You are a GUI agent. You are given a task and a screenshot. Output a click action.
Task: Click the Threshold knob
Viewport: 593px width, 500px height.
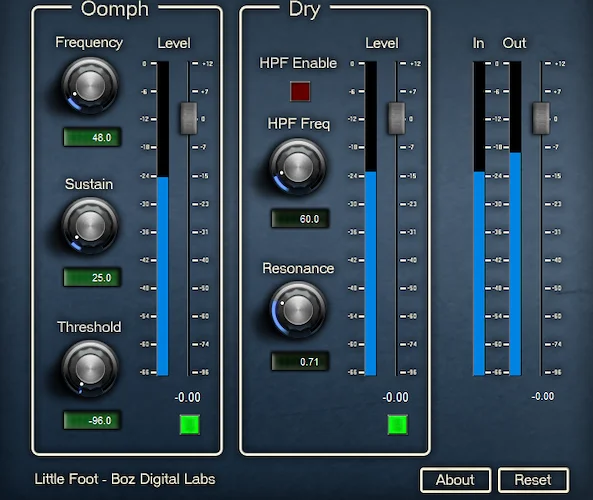point(90,368)
